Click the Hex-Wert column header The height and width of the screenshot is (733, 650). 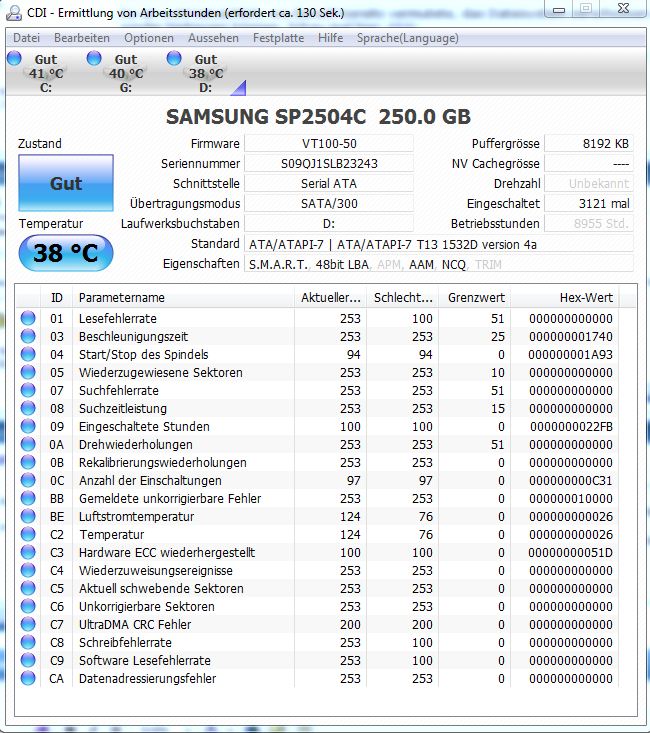[565, 298]
